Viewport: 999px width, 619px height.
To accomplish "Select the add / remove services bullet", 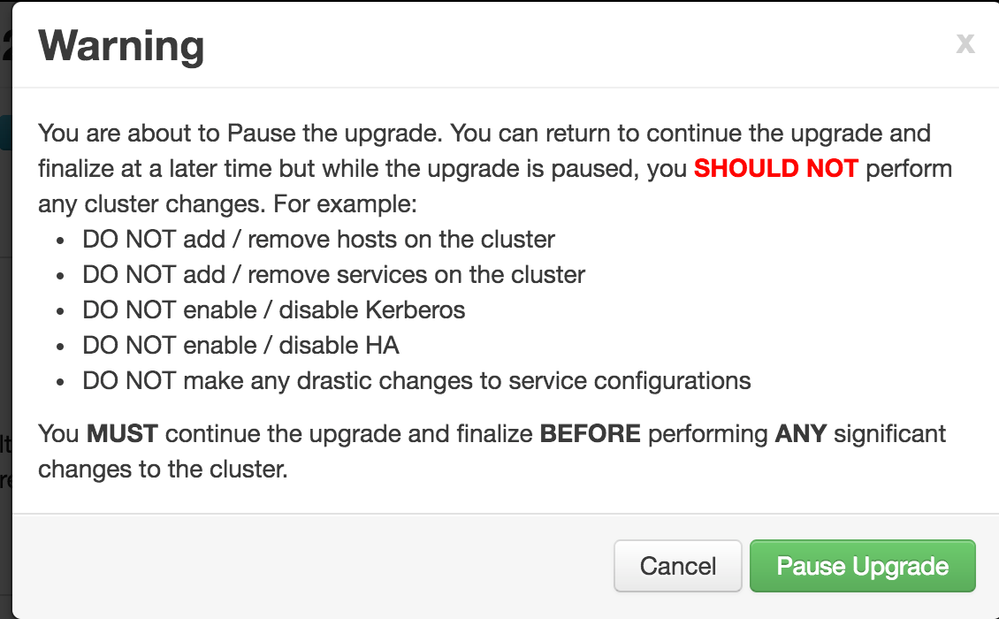I will pyautogui.click(x=333, y=274).
